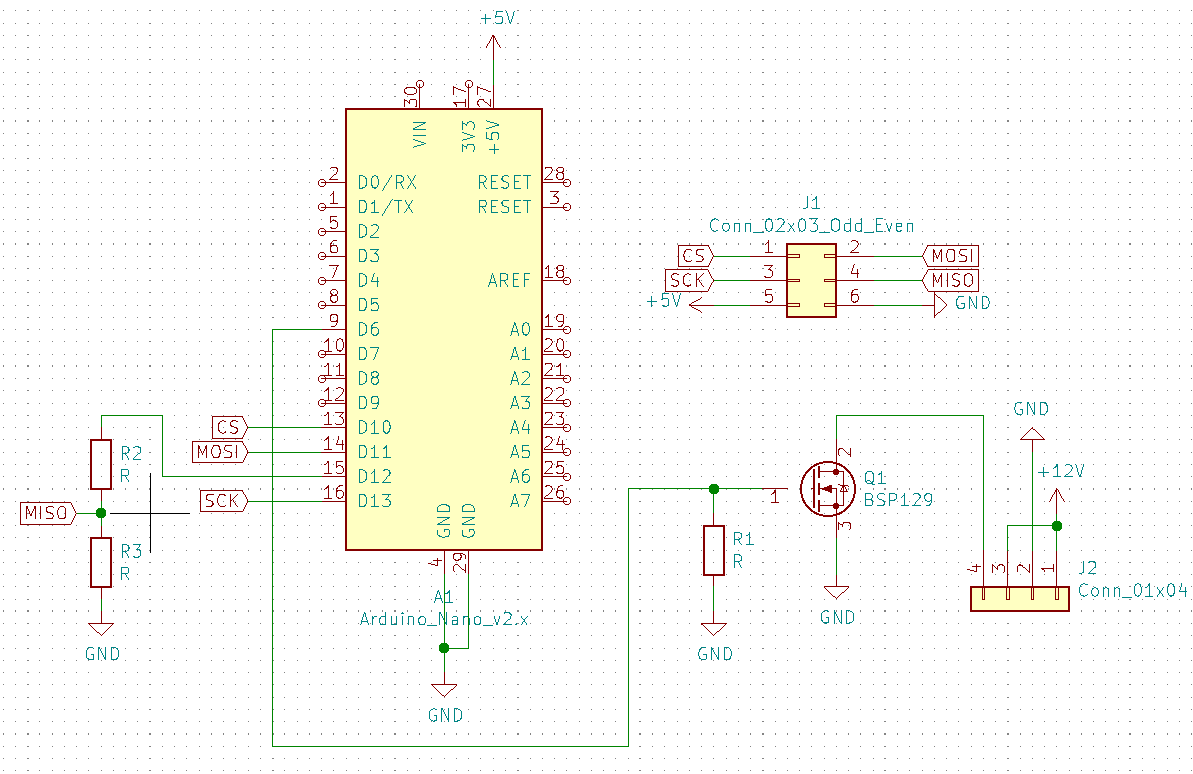Click the D0/RX pin name
1193x774 pixels.
(x=387, y=183)
